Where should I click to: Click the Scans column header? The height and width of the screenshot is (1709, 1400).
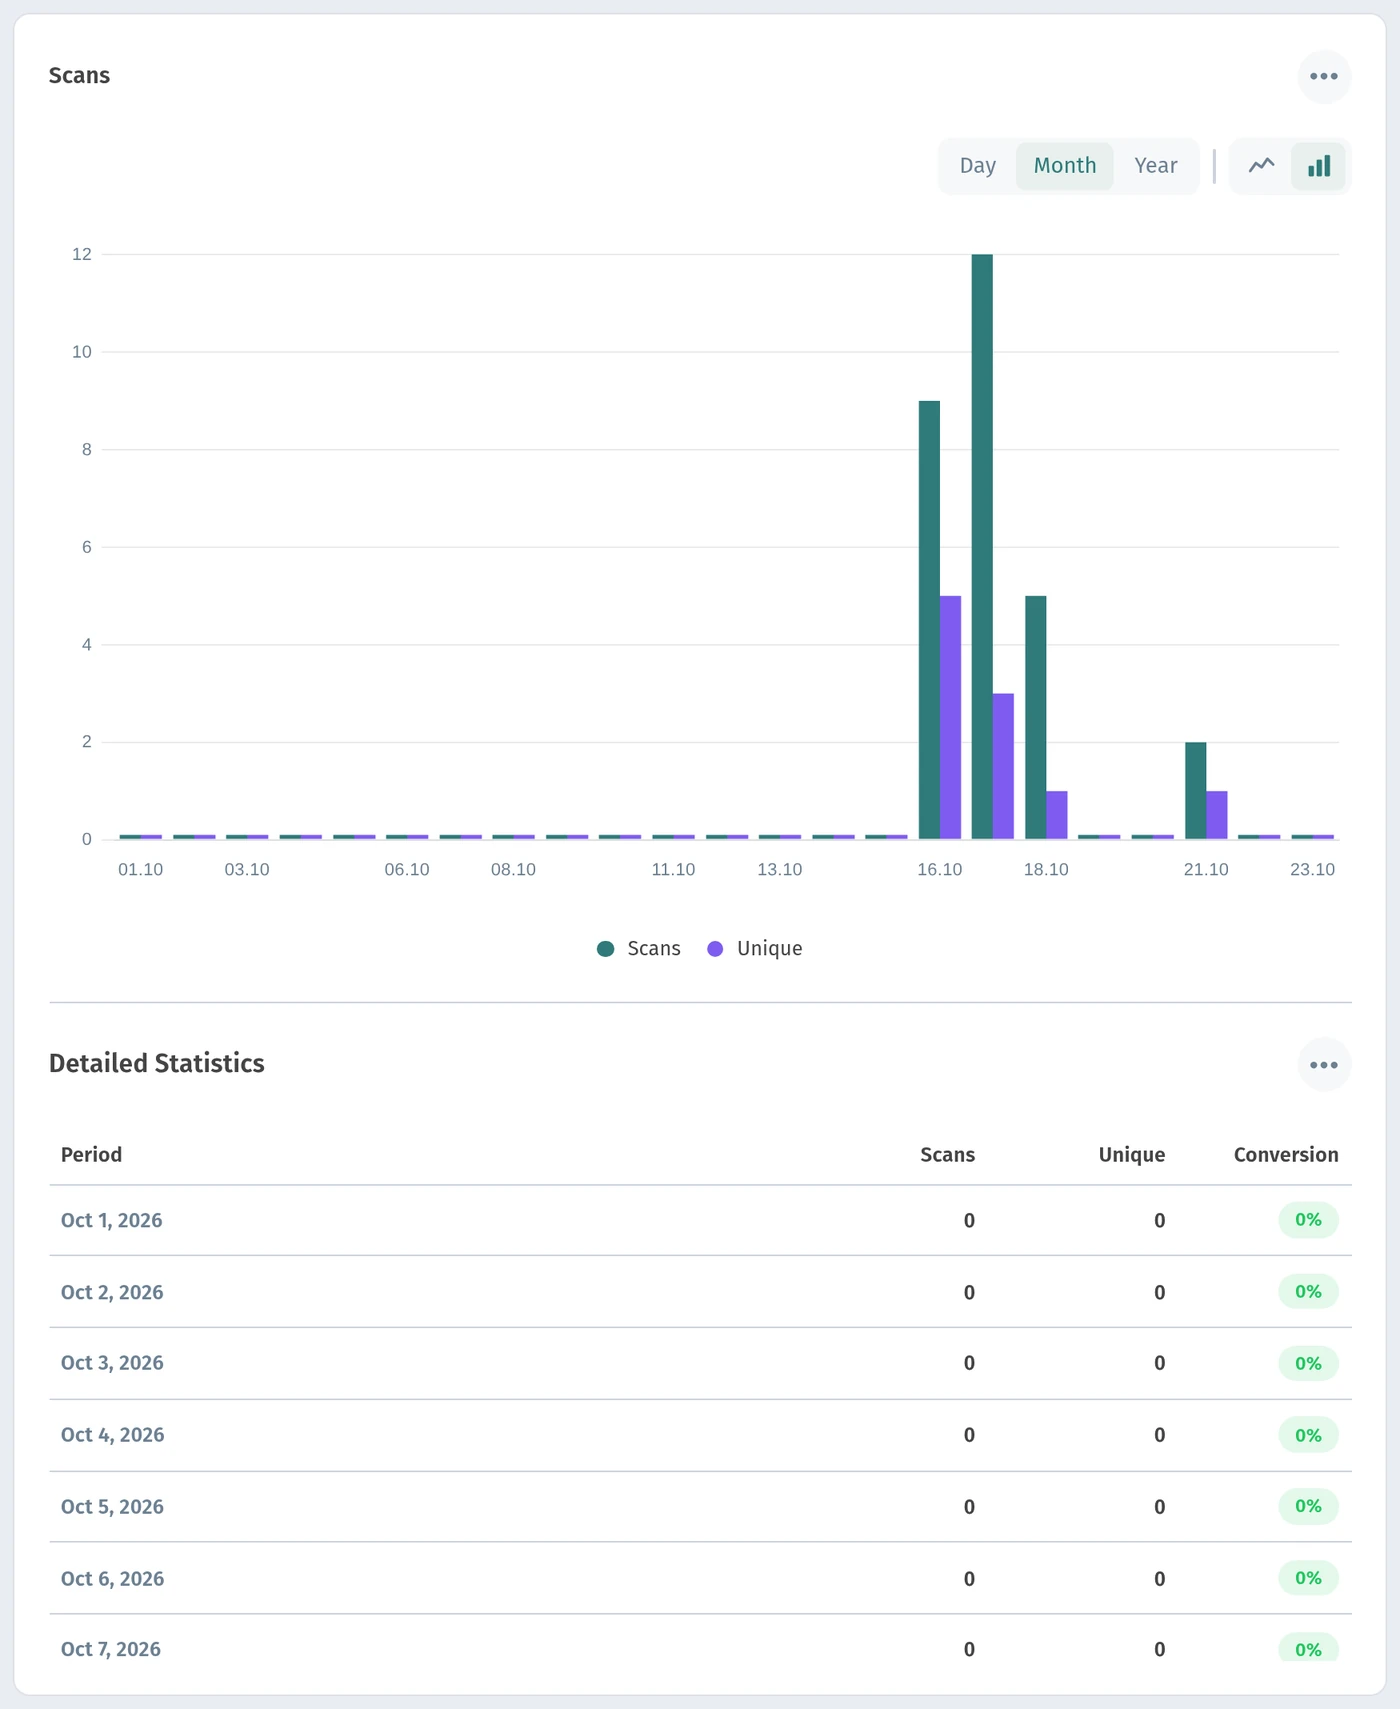[947, 1155]
